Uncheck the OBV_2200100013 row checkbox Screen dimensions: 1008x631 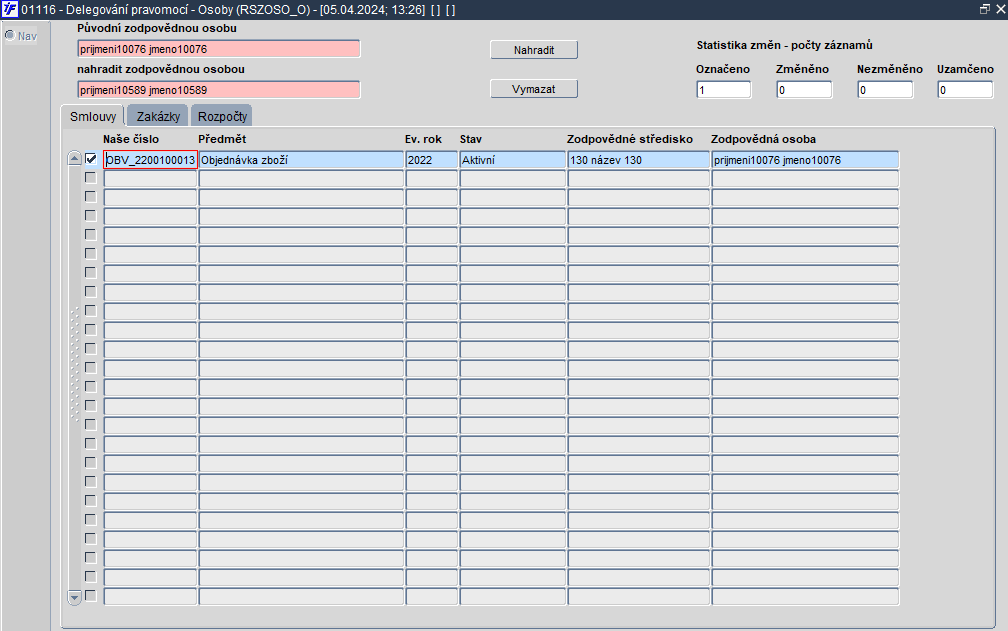(91, 159)
